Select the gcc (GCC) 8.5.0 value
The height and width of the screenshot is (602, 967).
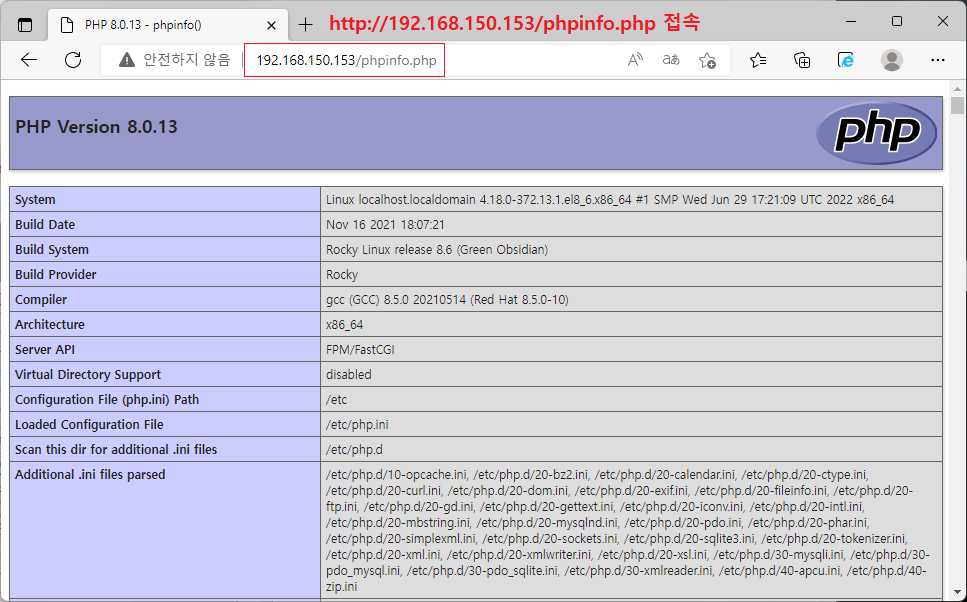click(x=447, y=300)
